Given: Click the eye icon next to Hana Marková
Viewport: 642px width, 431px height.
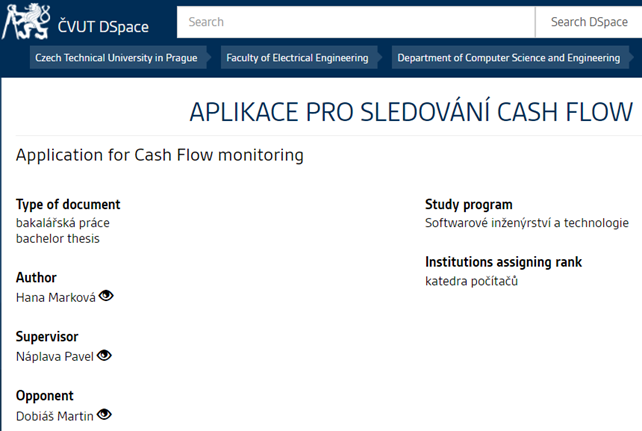Looking at the screenshot, I should point(106,296).
